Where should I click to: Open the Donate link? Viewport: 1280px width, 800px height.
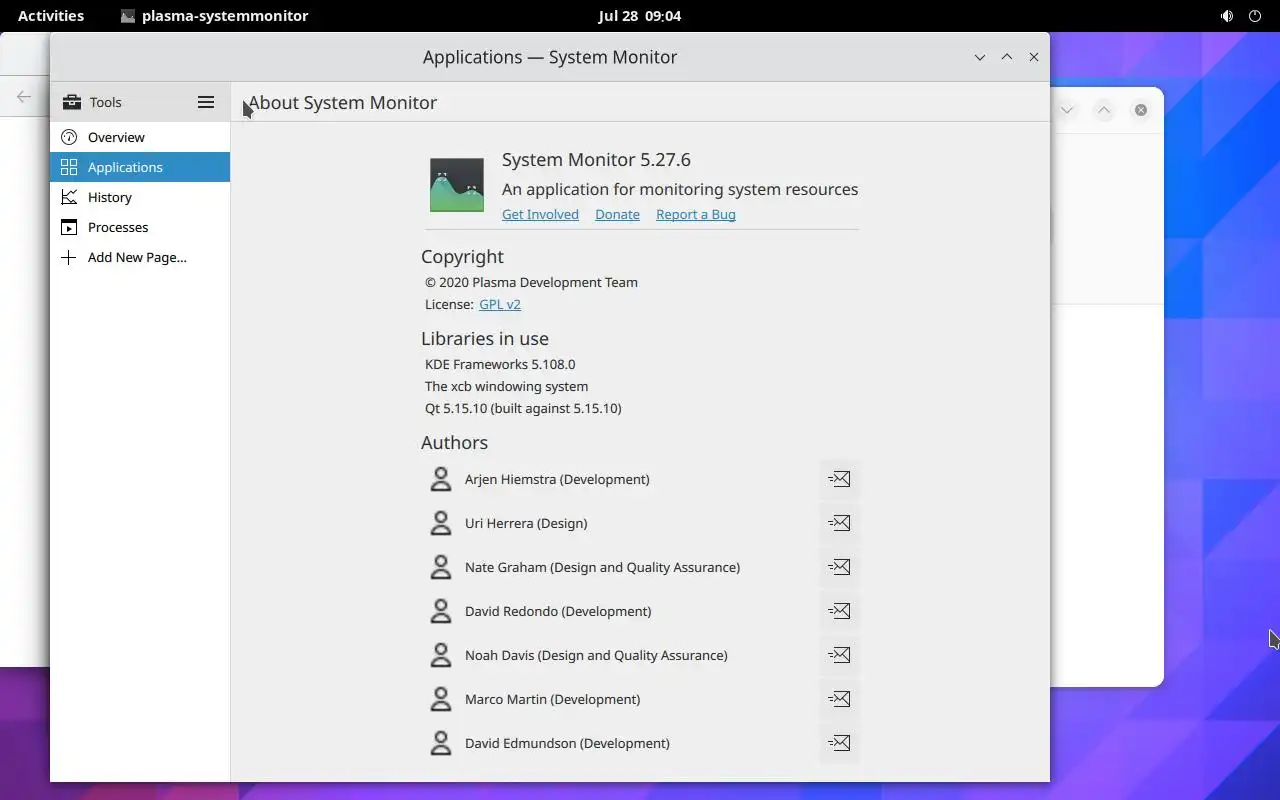pos(617,214)
